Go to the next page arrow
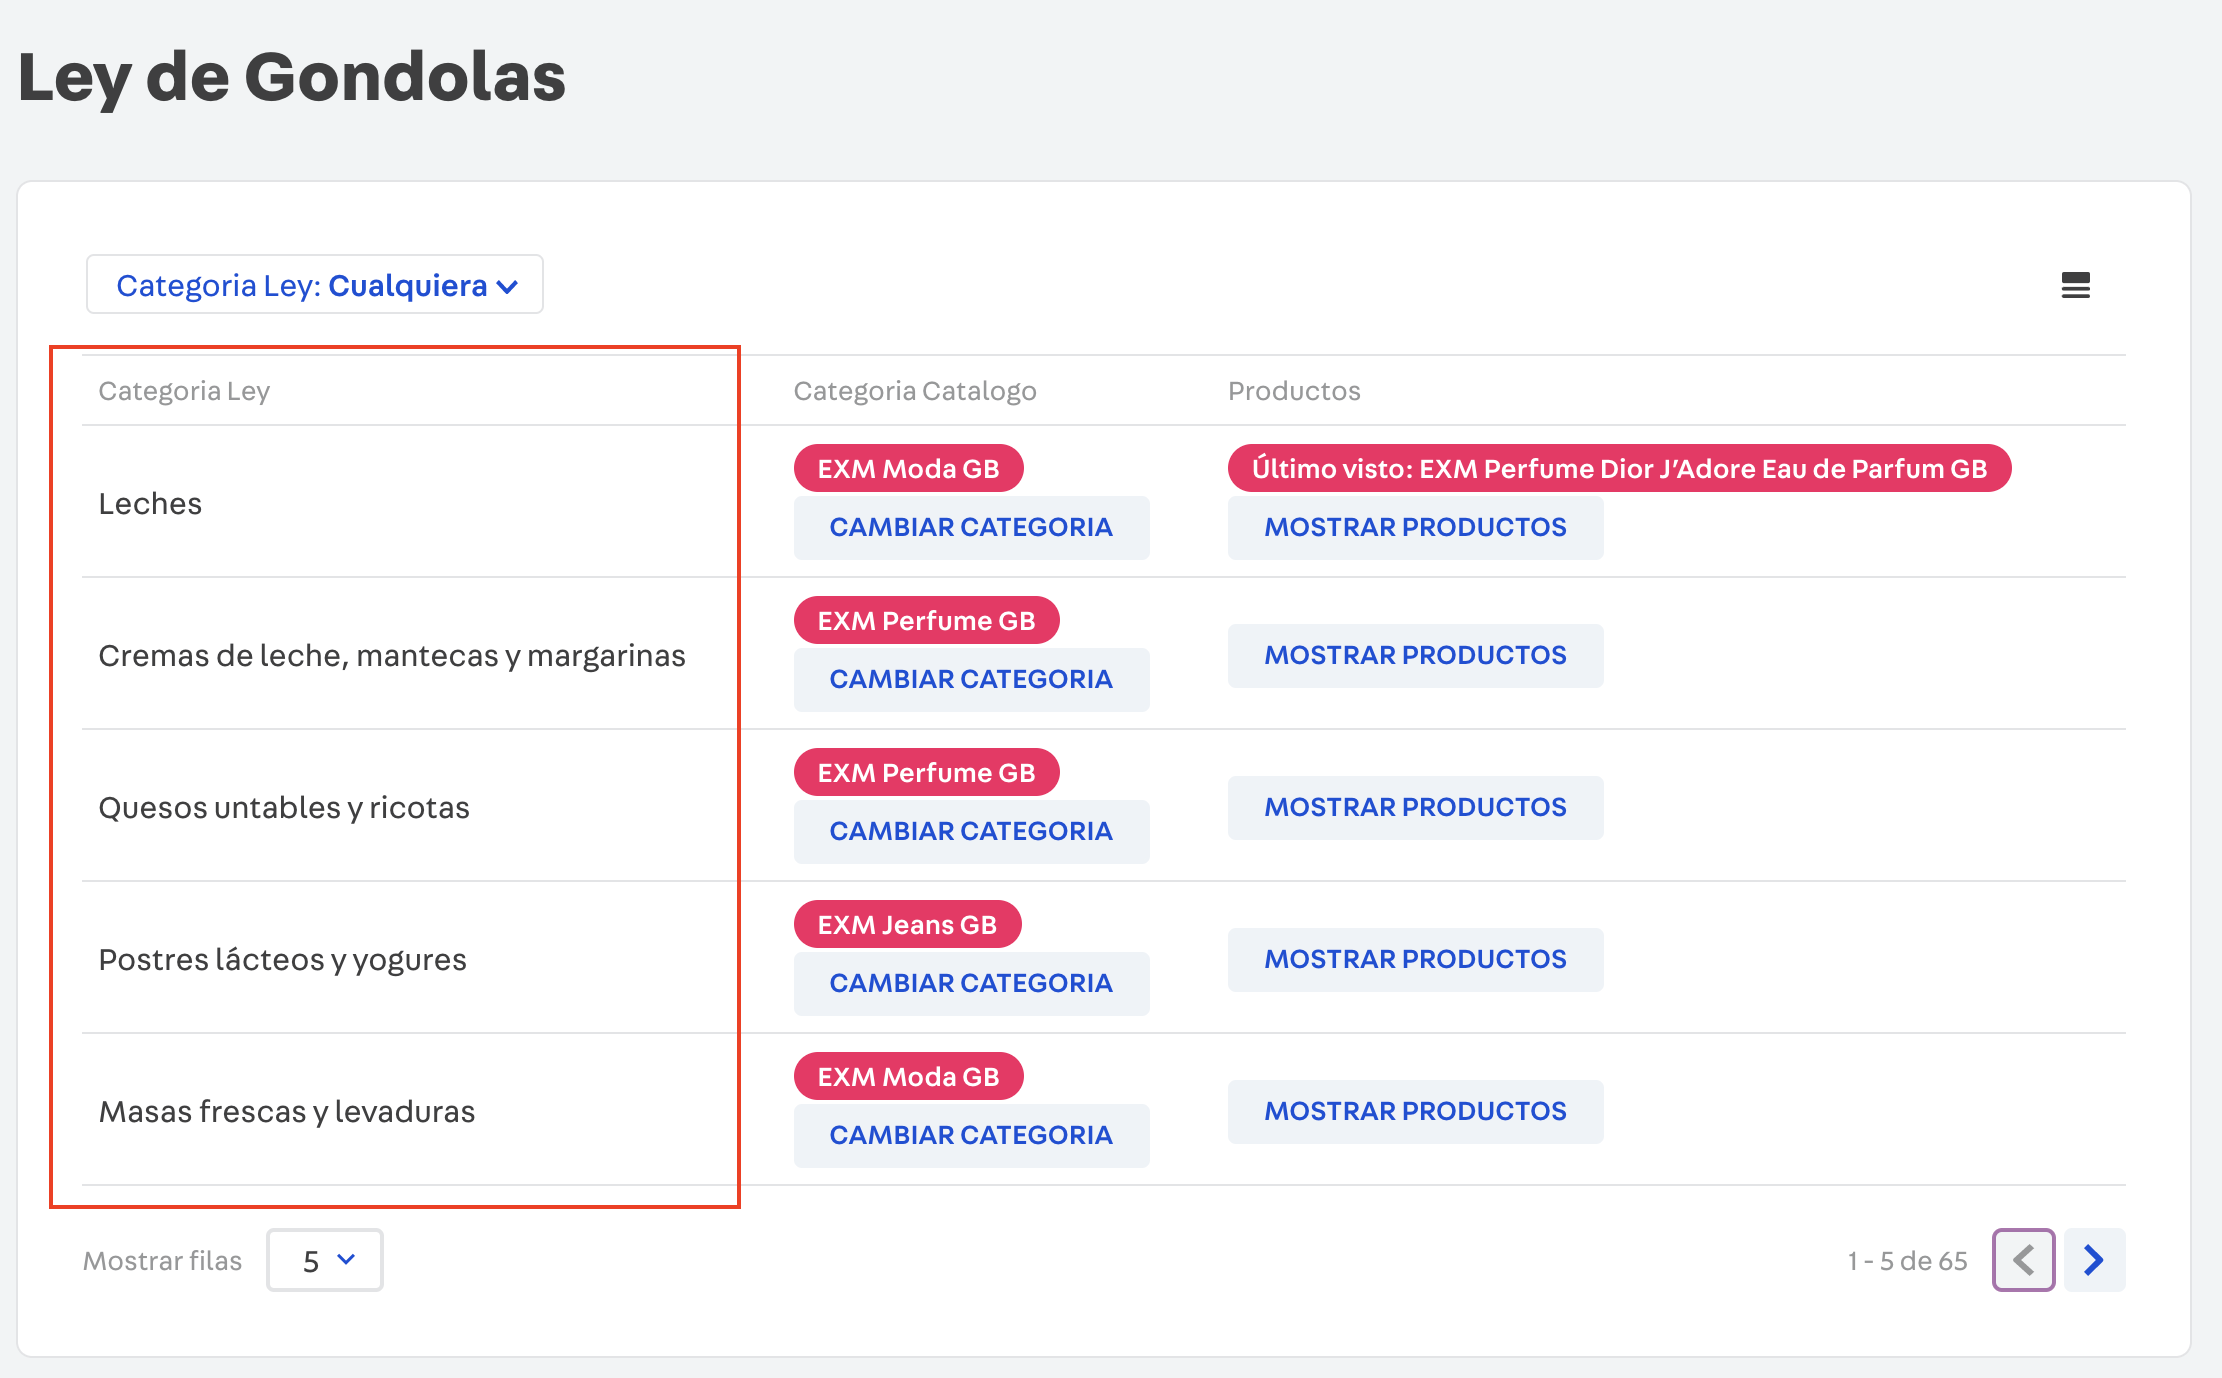The height and width of the screenshot is (1378, 2222). pos(2094,1260)
